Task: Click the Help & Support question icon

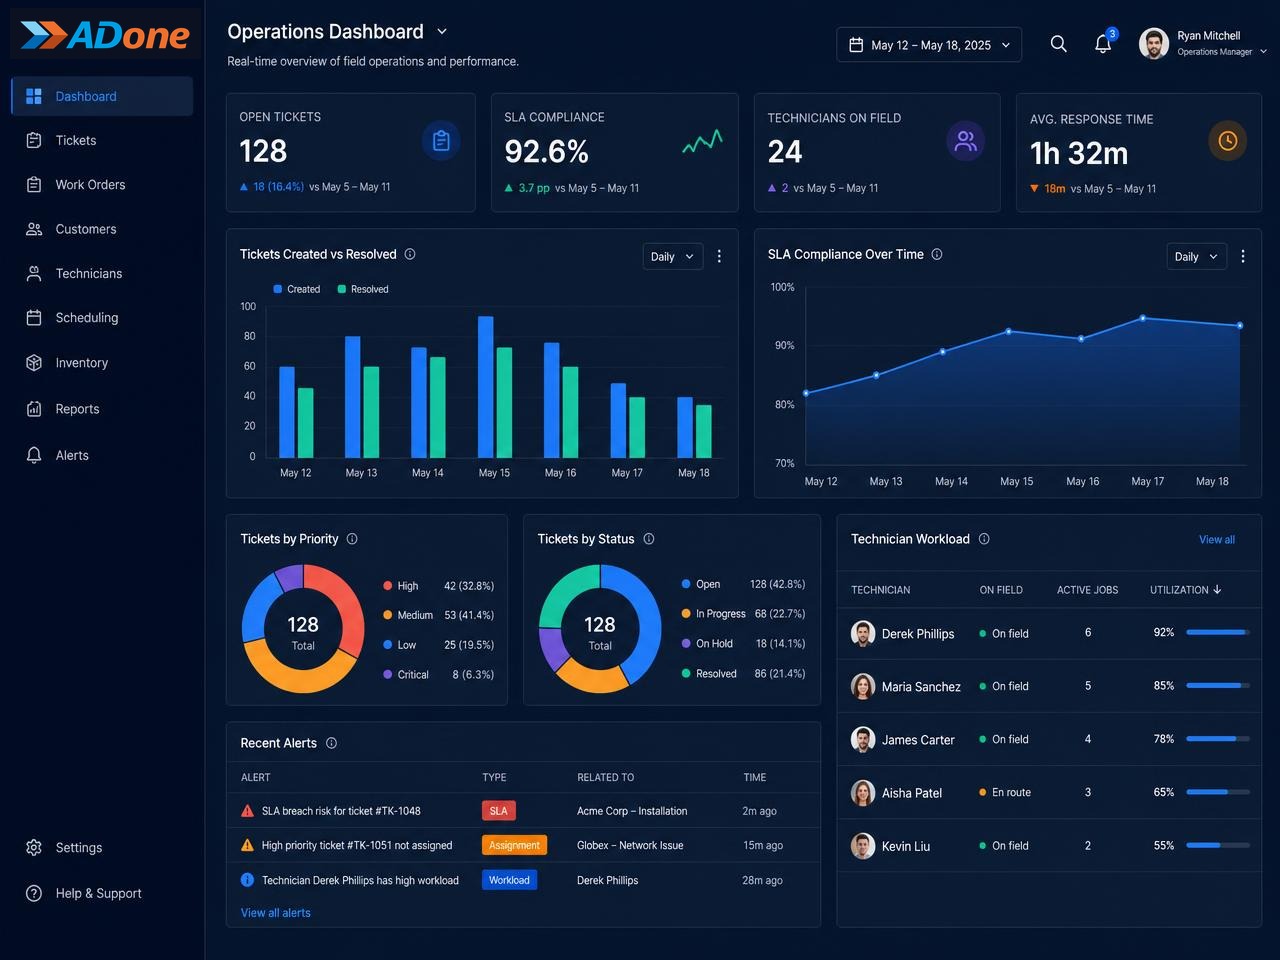Action: click(34, 893)
